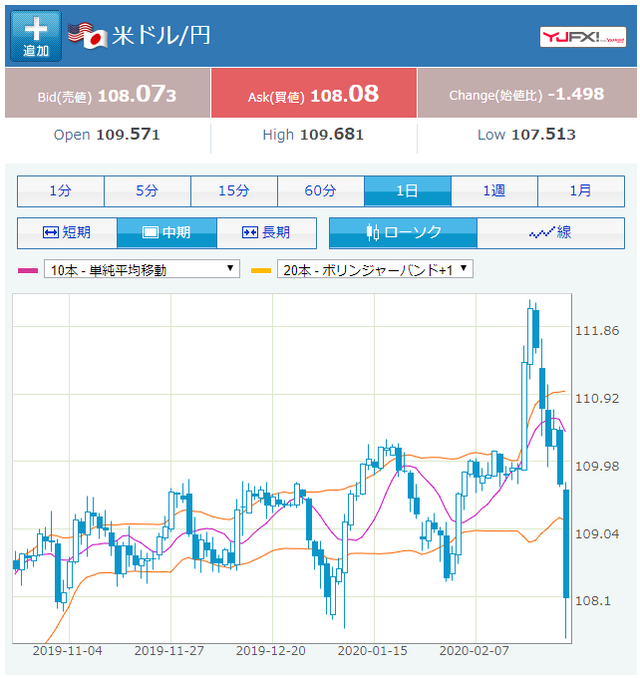Click the US/Japan flag pair icon

click(87, 35)
